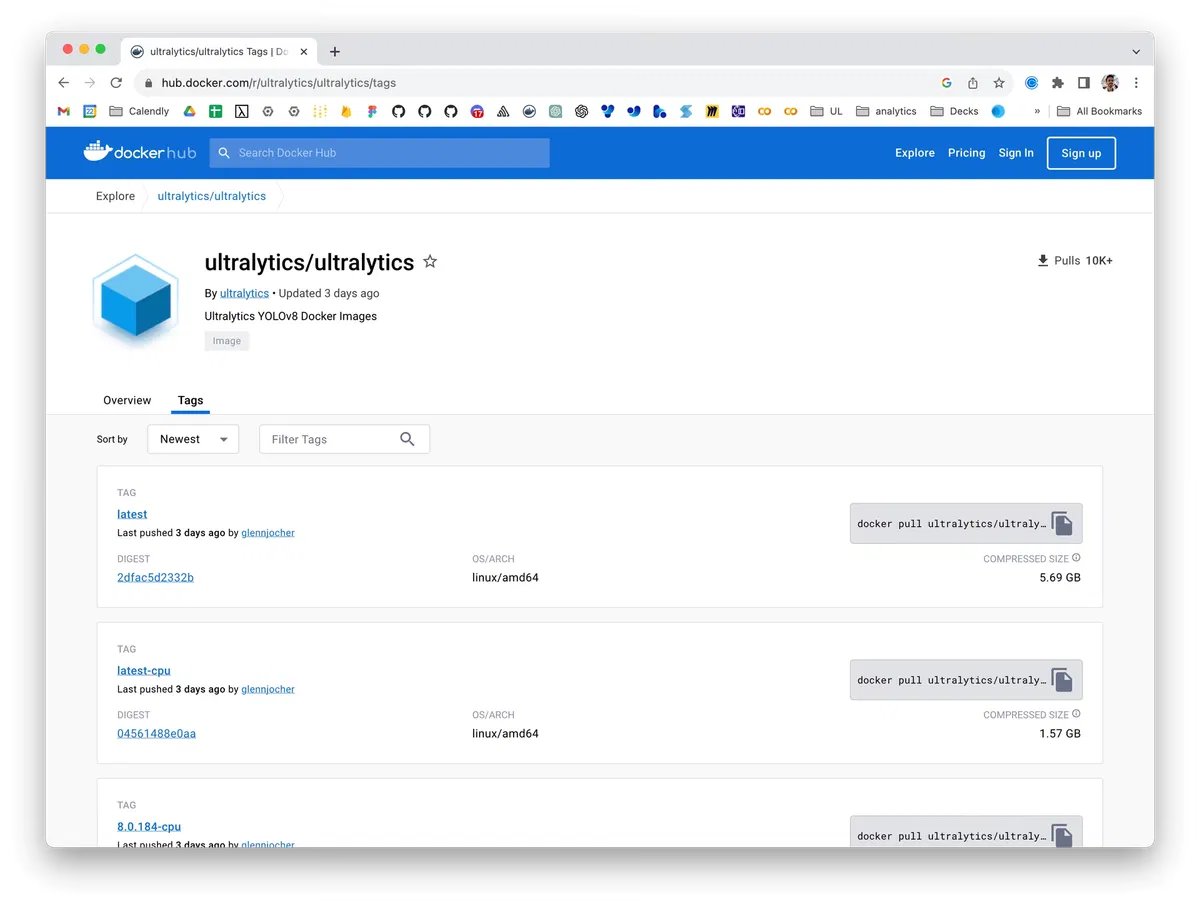Screen dimensions: 1200x908
Task: Open a new browser tab
Action: [335, 52]
